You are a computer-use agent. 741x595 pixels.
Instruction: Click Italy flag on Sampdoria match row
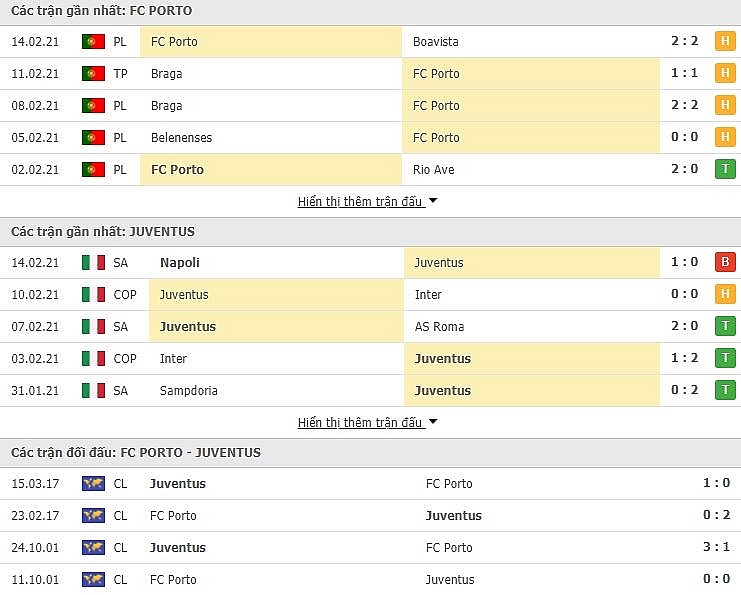94,391
